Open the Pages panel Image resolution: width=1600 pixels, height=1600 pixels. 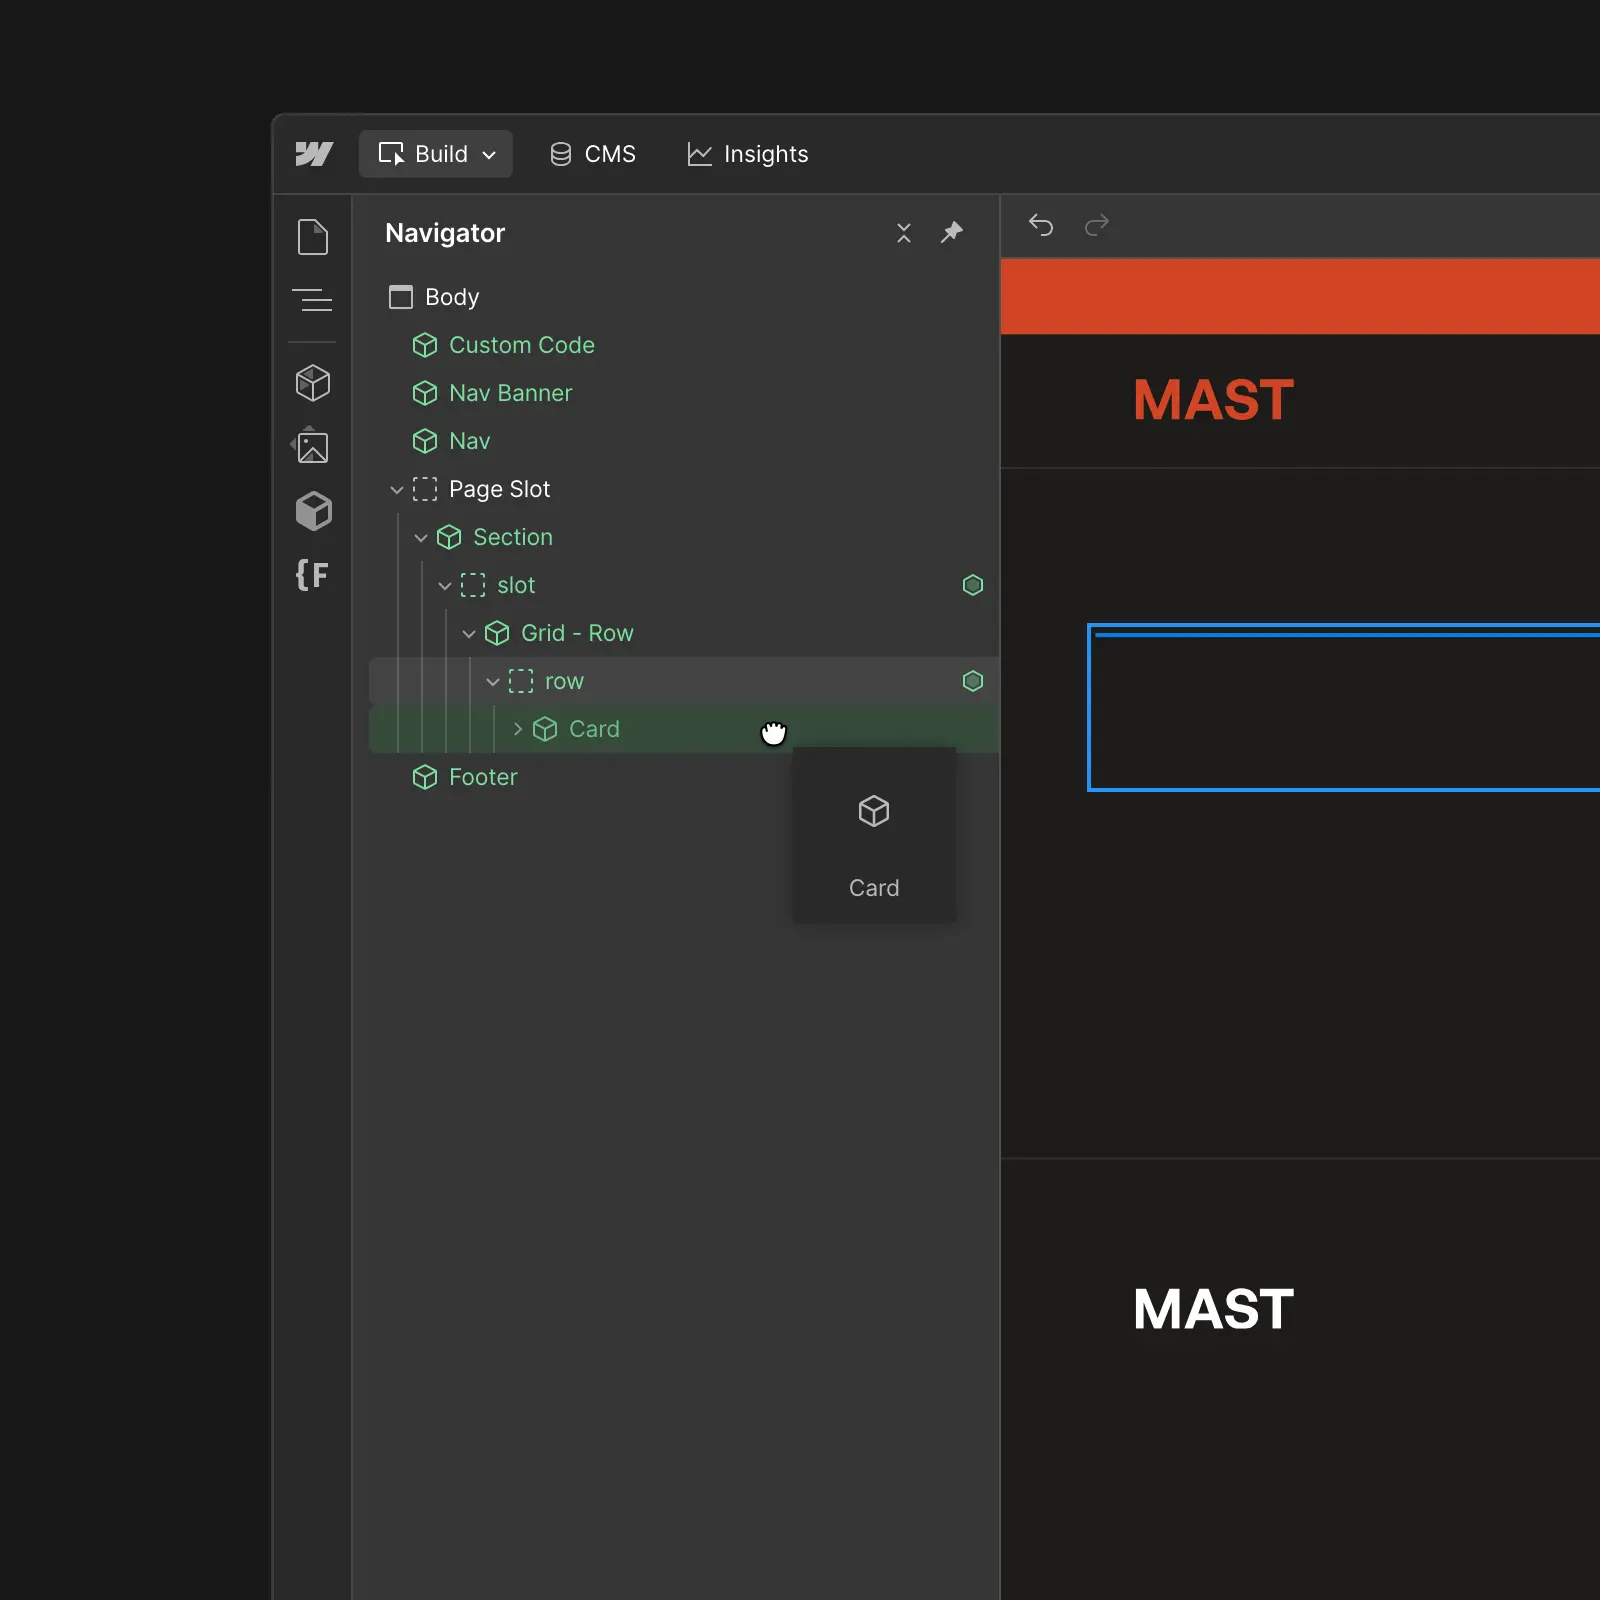[x=314, y=237]
